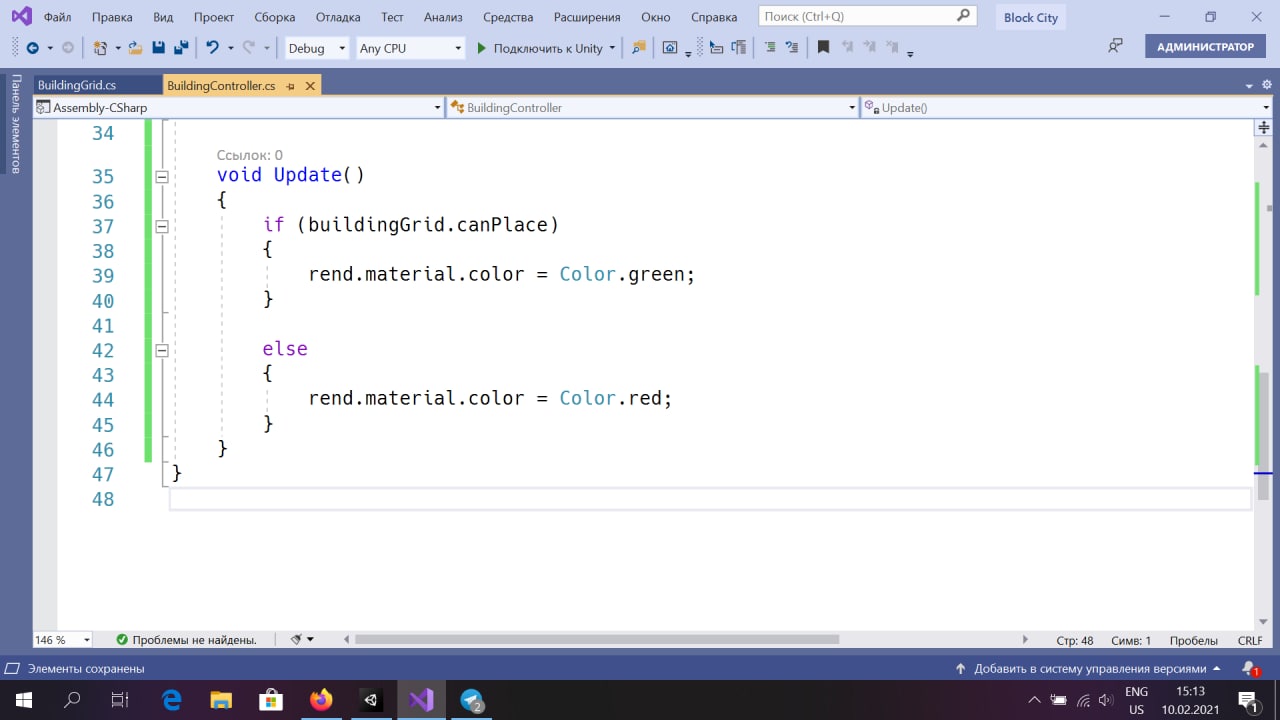Image resolution: width=1280 pixels, height=720 pixels.
Task: Open the Assembly-CSharp project dropdown
Action: [239, 107]
